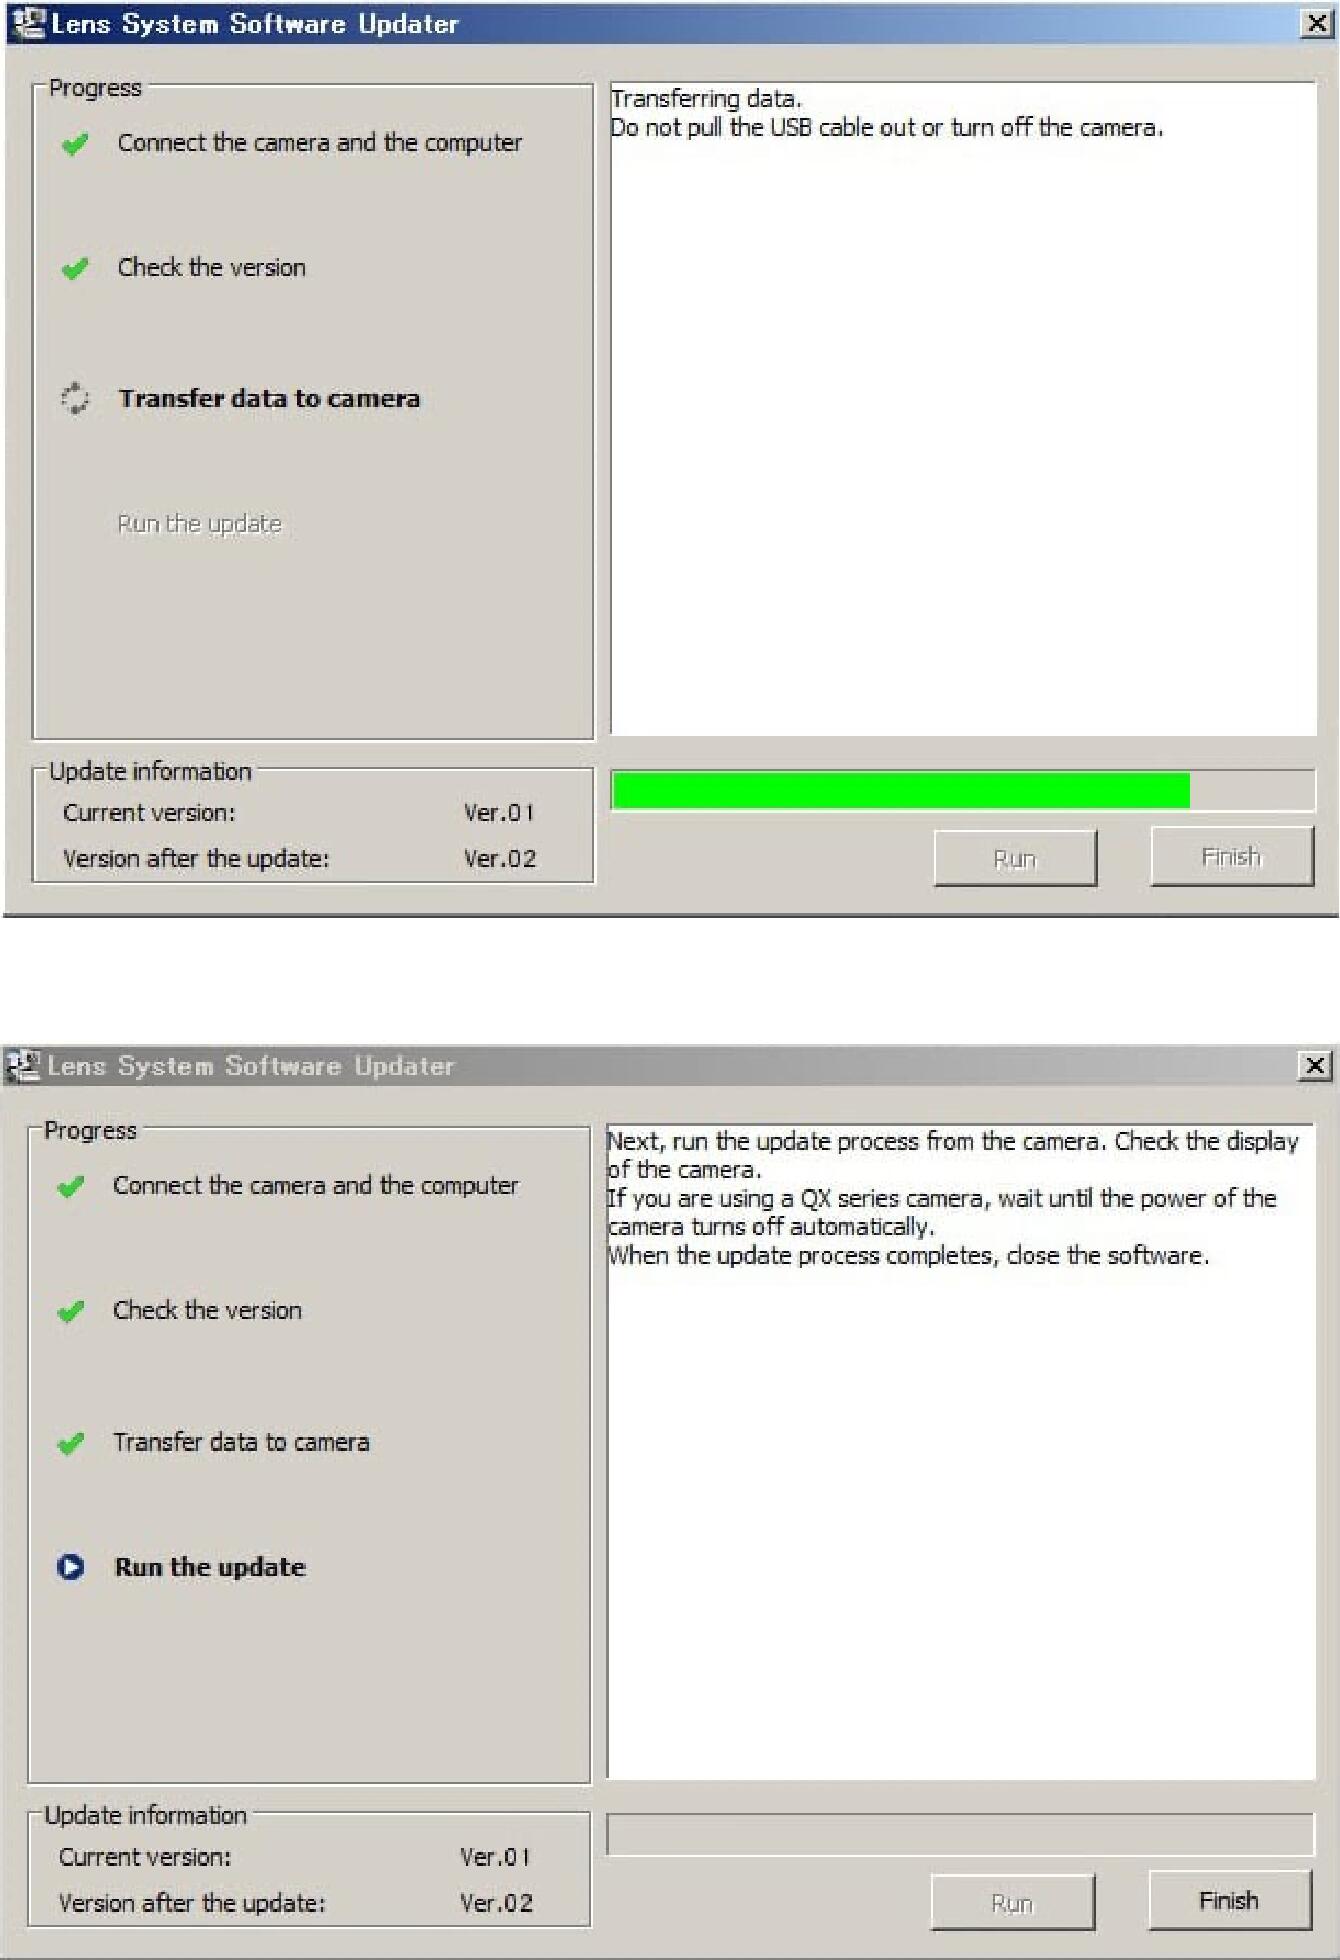Click the disabled Run button in the lower window
This screenshot has width=1340, height=1960.
1012,1903
